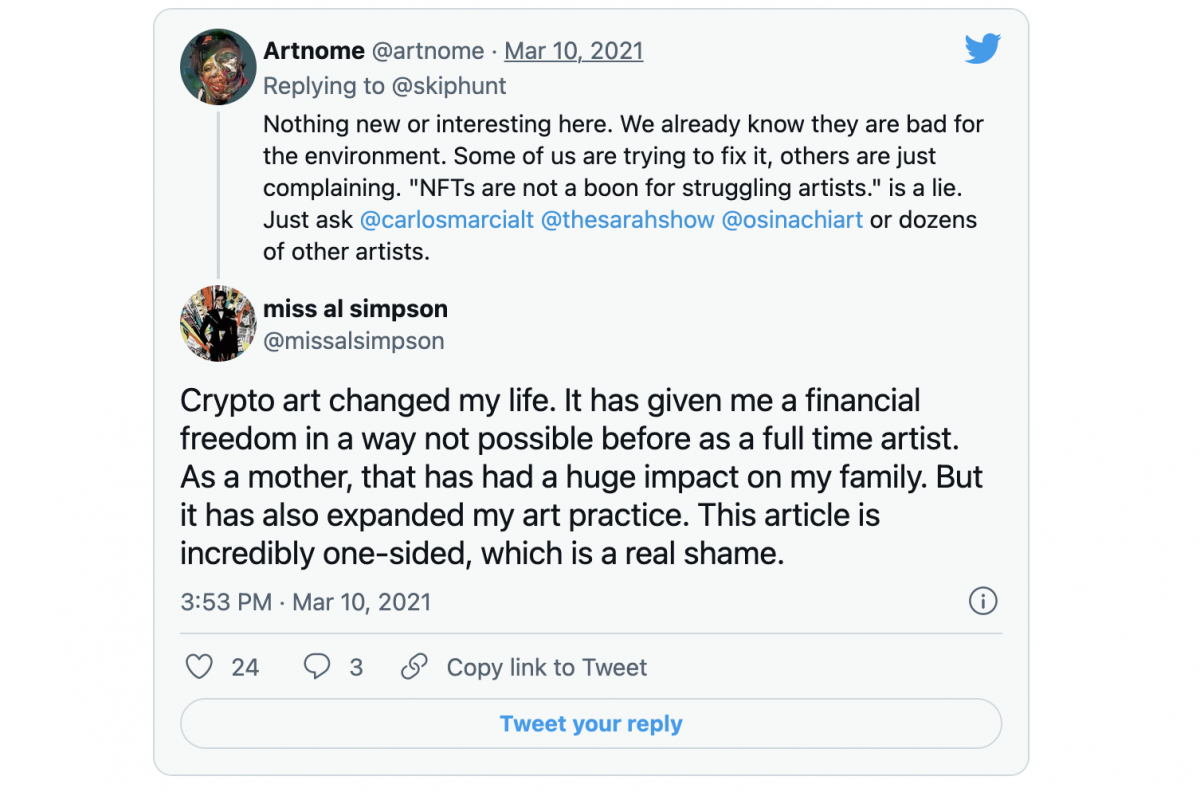Click the @artnome handle
This screenshot has height=792, width=1200.
pyautogui.click(x=428, y=51)
